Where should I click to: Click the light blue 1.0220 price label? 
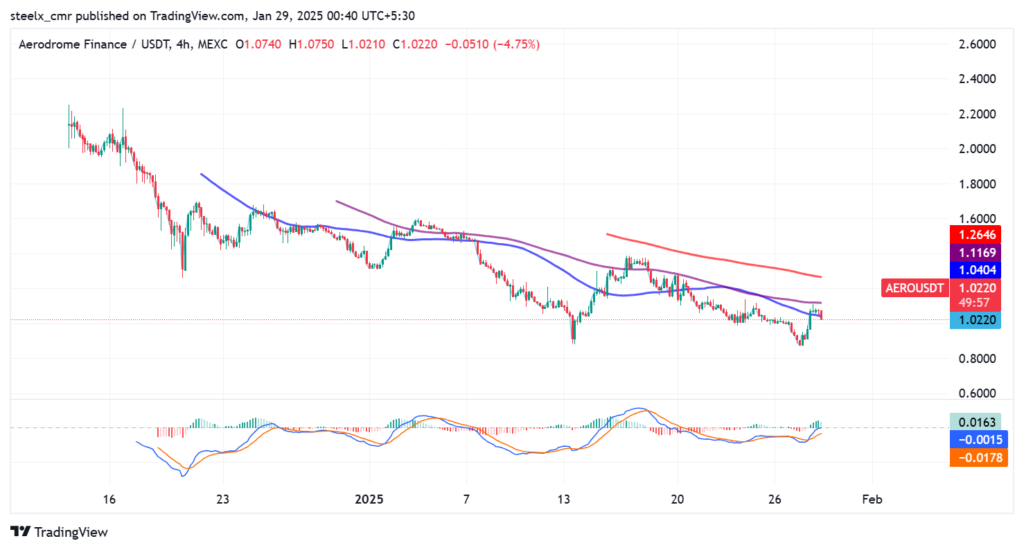(x=975, y=320)
